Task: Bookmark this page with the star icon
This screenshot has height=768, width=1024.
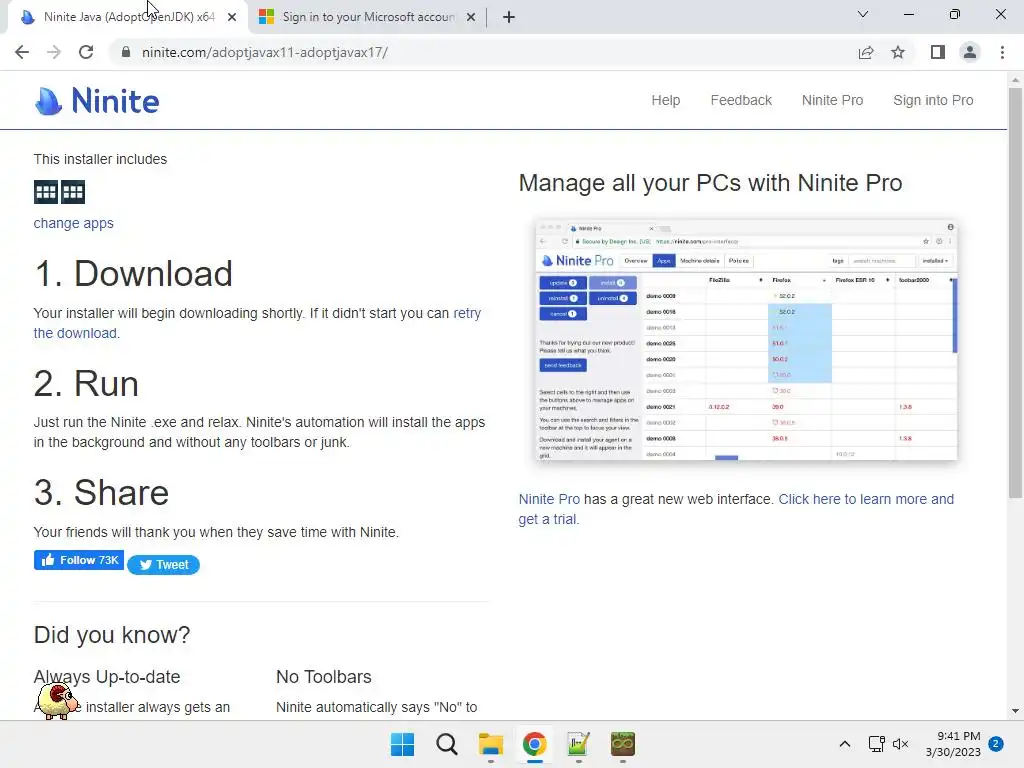Action: pyautogui.click(x=898, y=52)
